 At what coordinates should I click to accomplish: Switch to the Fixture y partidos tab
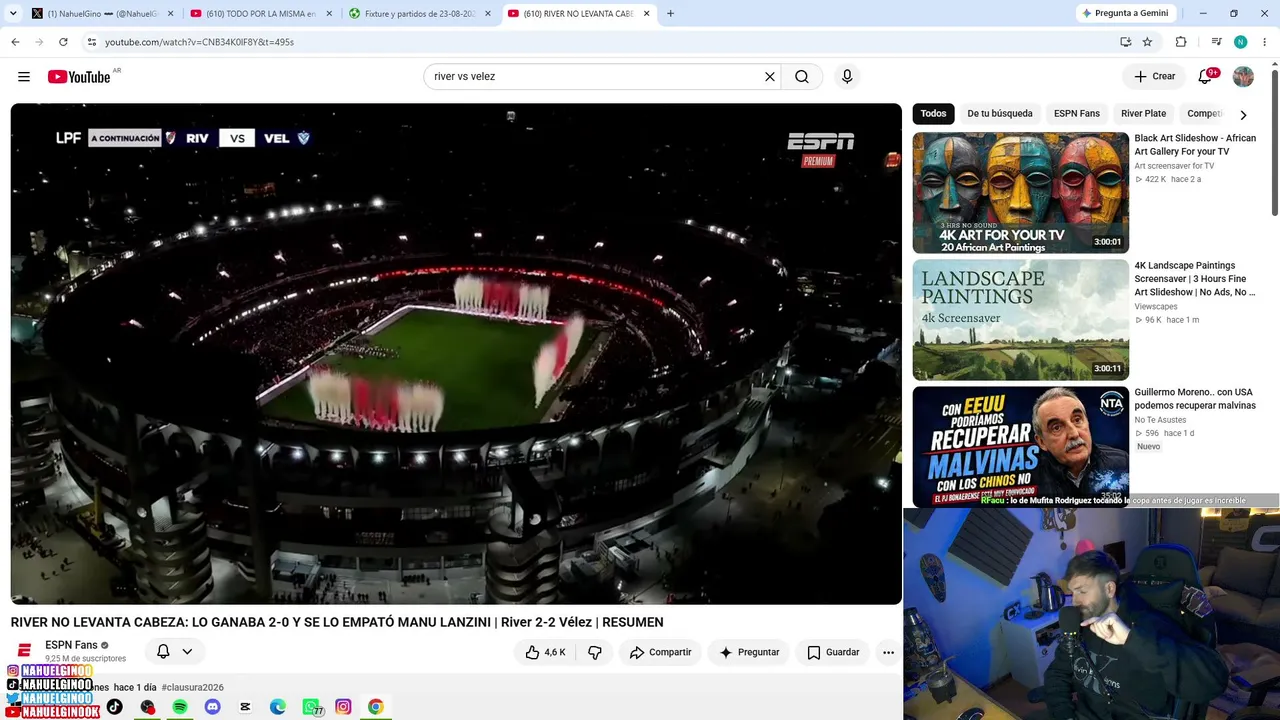(420, 13)
